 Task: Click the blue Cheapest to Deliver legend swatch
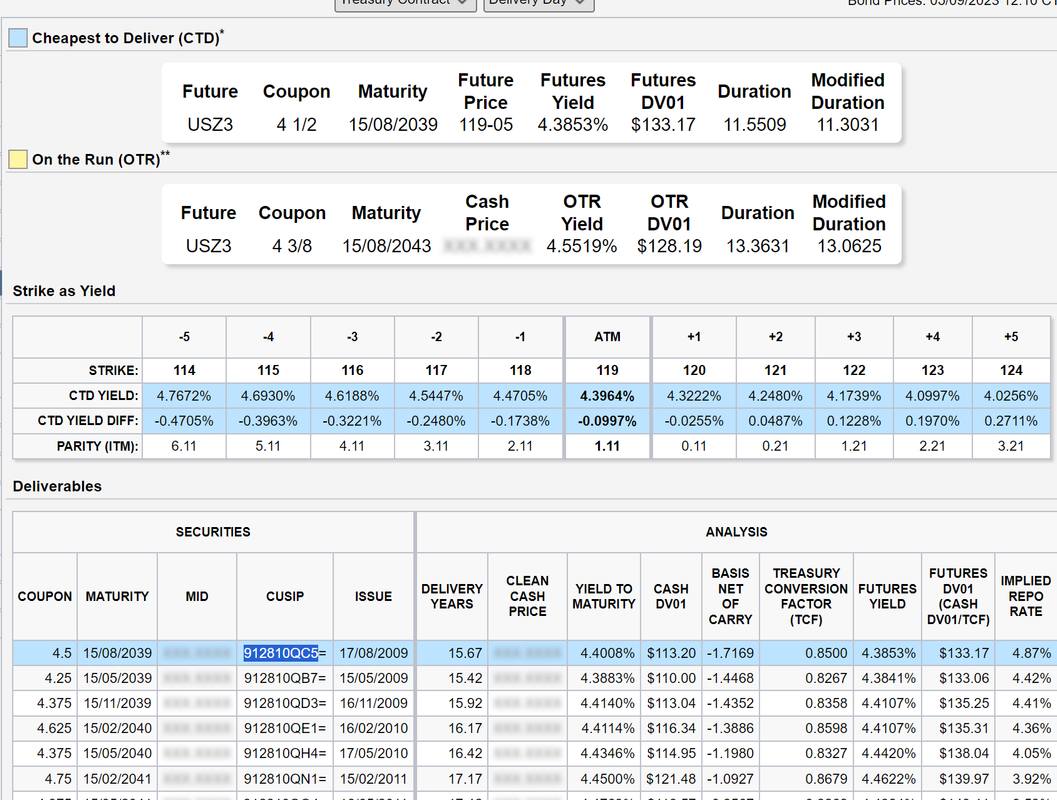pyautogui.click(x=18, y=38)
